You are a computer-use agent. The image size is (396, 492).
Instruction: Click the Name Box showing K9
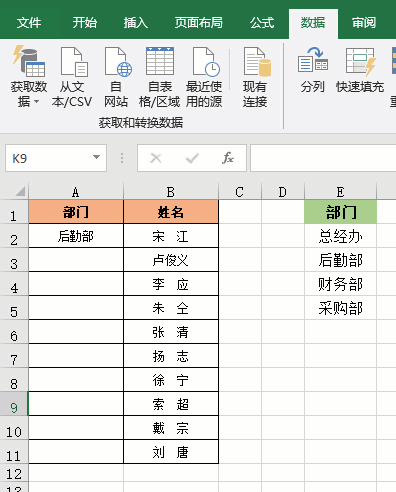(x=56, y=158)
